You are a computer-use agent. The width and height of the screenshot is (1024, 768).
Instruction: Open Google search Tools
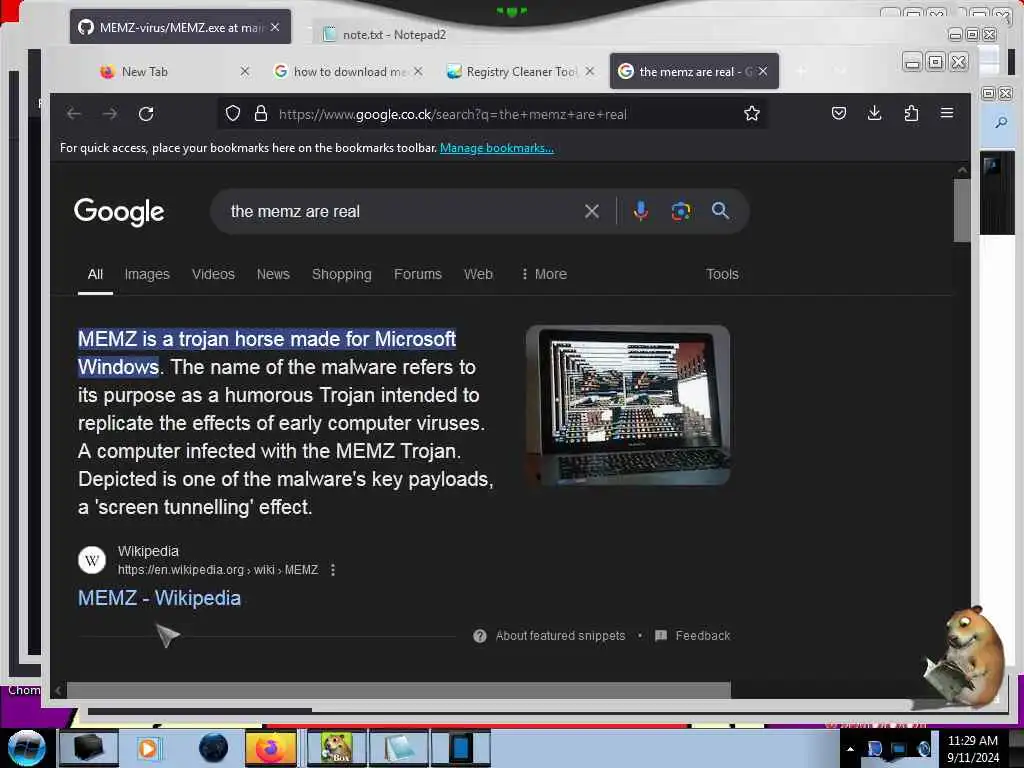click(722, 274)
